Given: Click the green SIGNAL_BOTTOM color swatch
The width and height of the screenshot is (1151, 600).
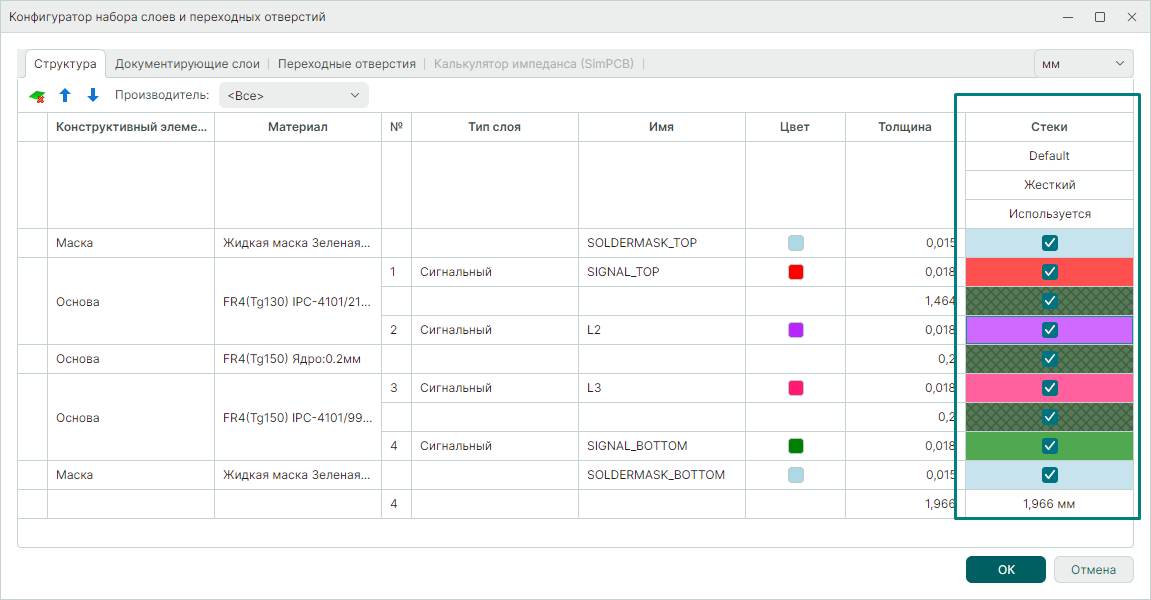Looking at the screenshot, I should click(796, 446).
